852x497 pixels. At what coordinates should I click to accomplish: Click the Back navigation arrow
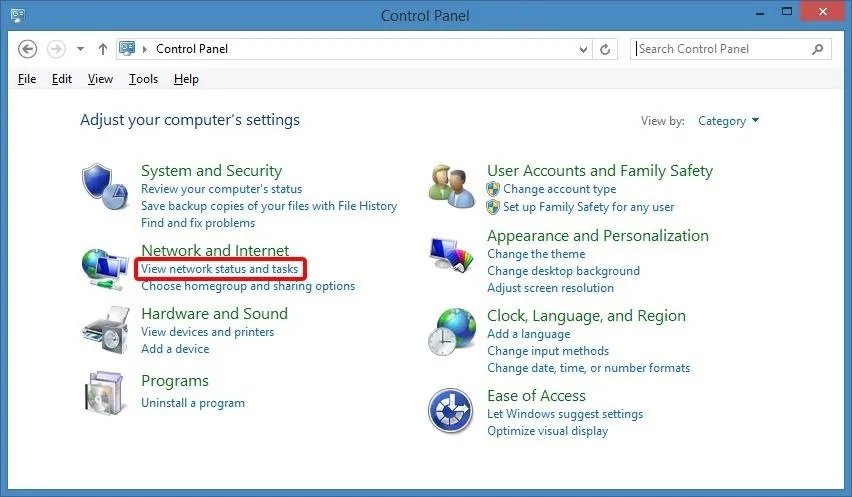pos(27,49)
